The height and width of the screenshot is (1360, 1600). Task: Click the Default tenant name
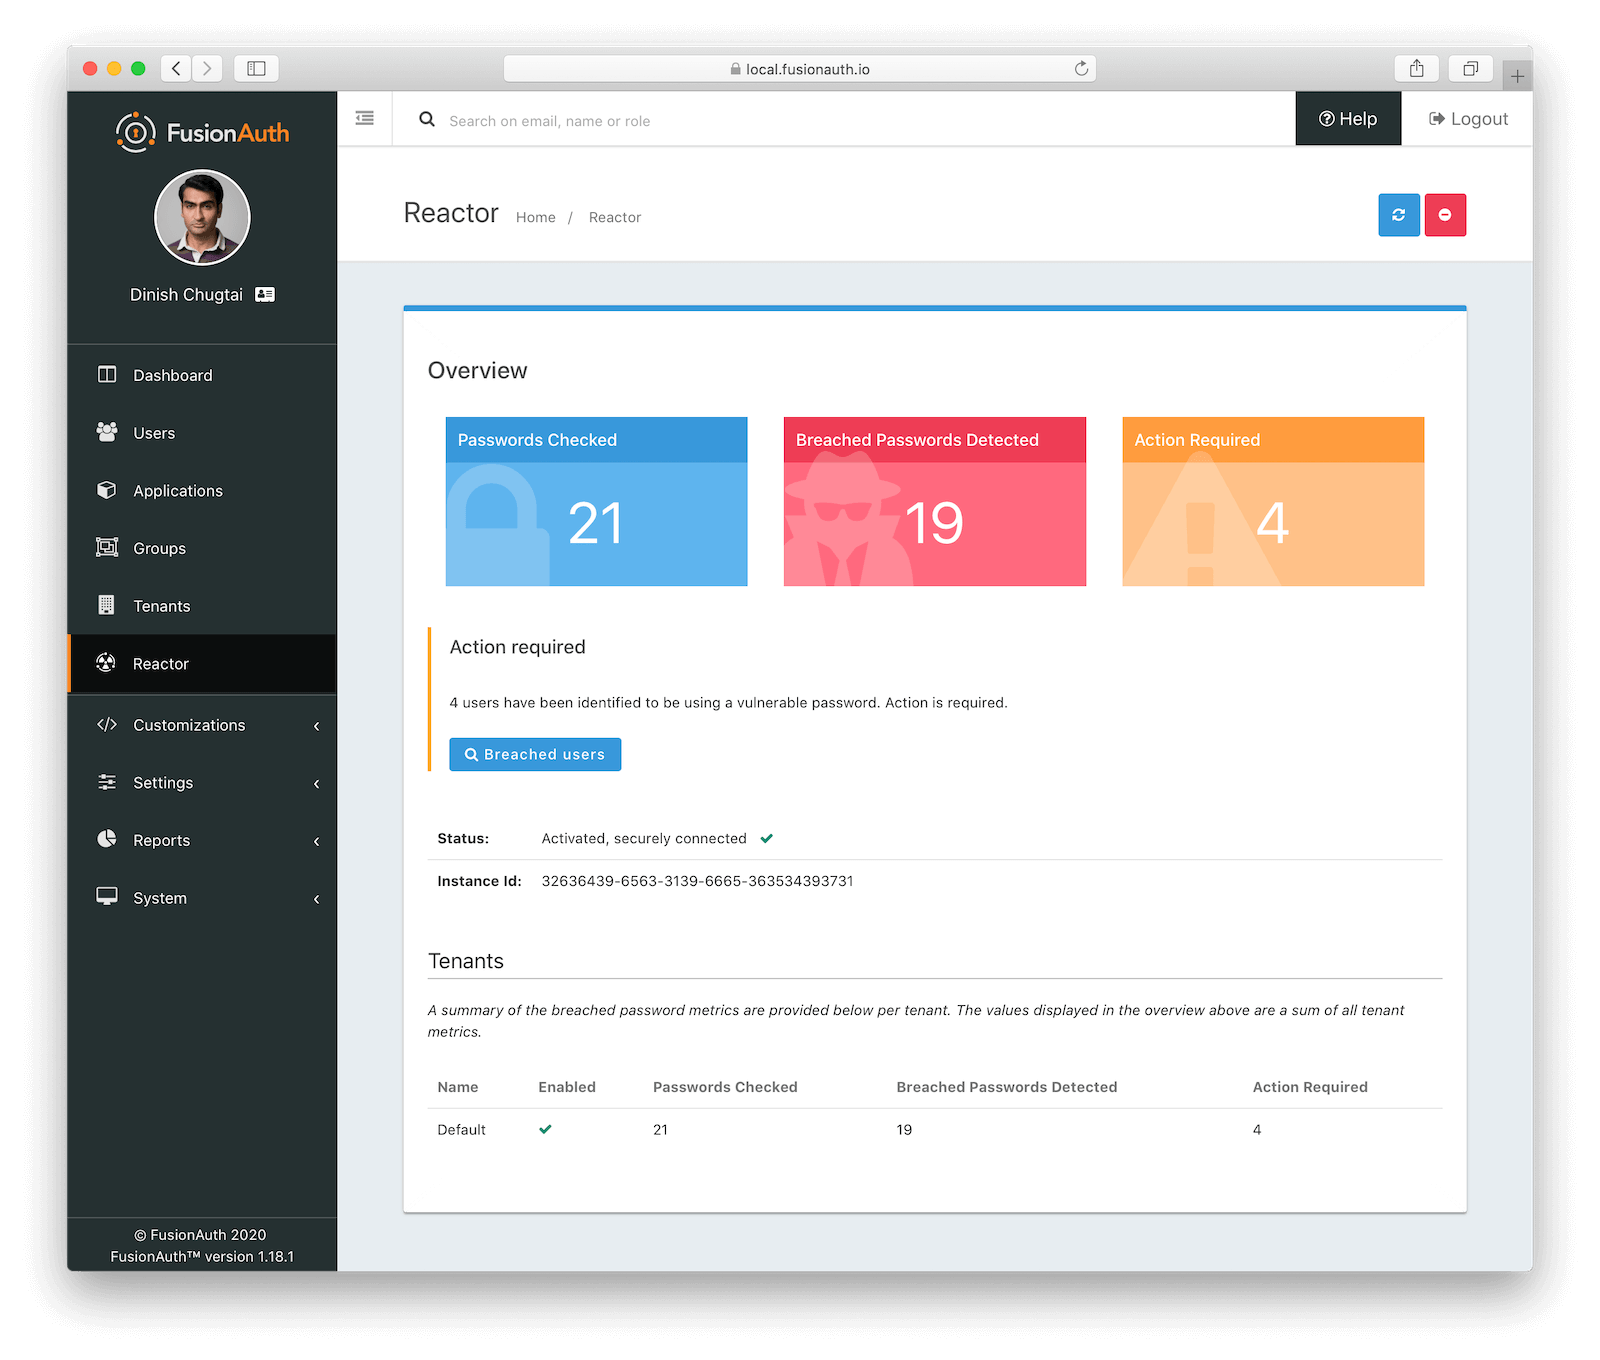coord(461,1130)
